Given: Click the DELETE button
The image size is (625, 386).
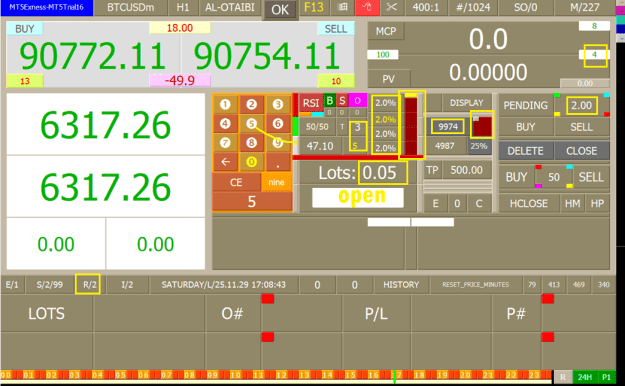Looking at the screenshot, I should [x=525, y=151].
